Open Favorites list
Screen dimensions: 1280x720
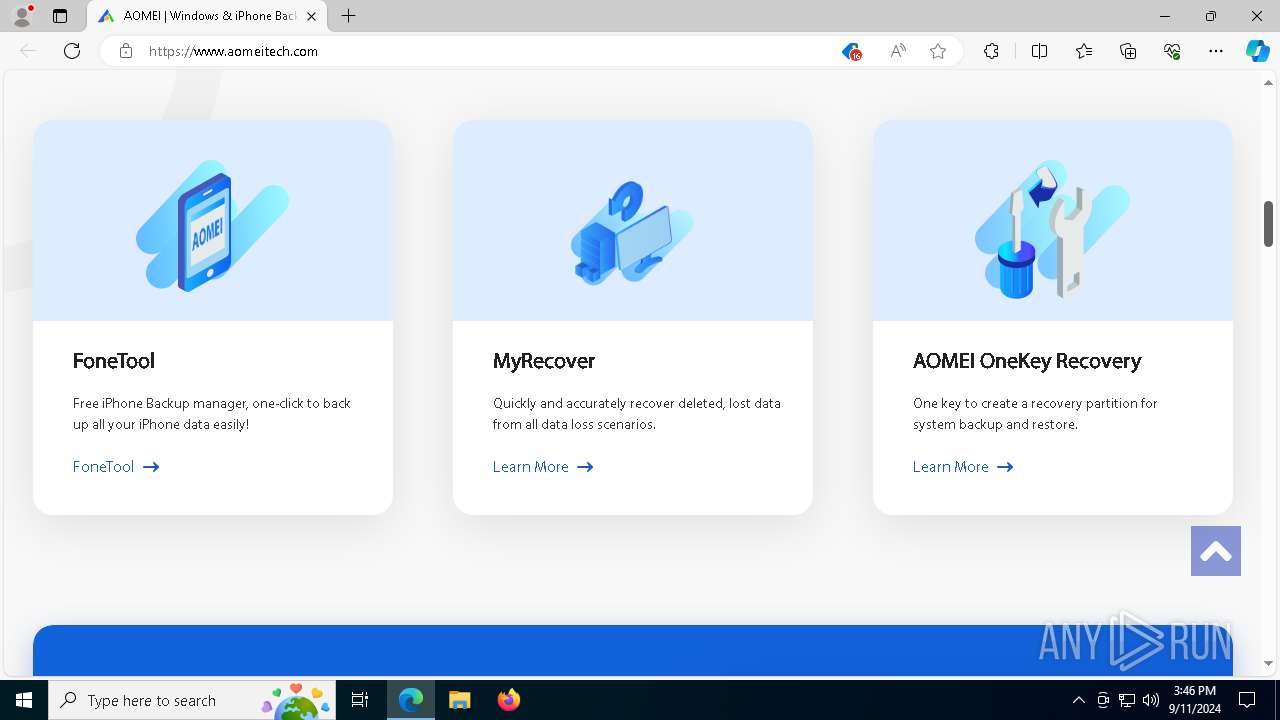[x=1084, y=51]
